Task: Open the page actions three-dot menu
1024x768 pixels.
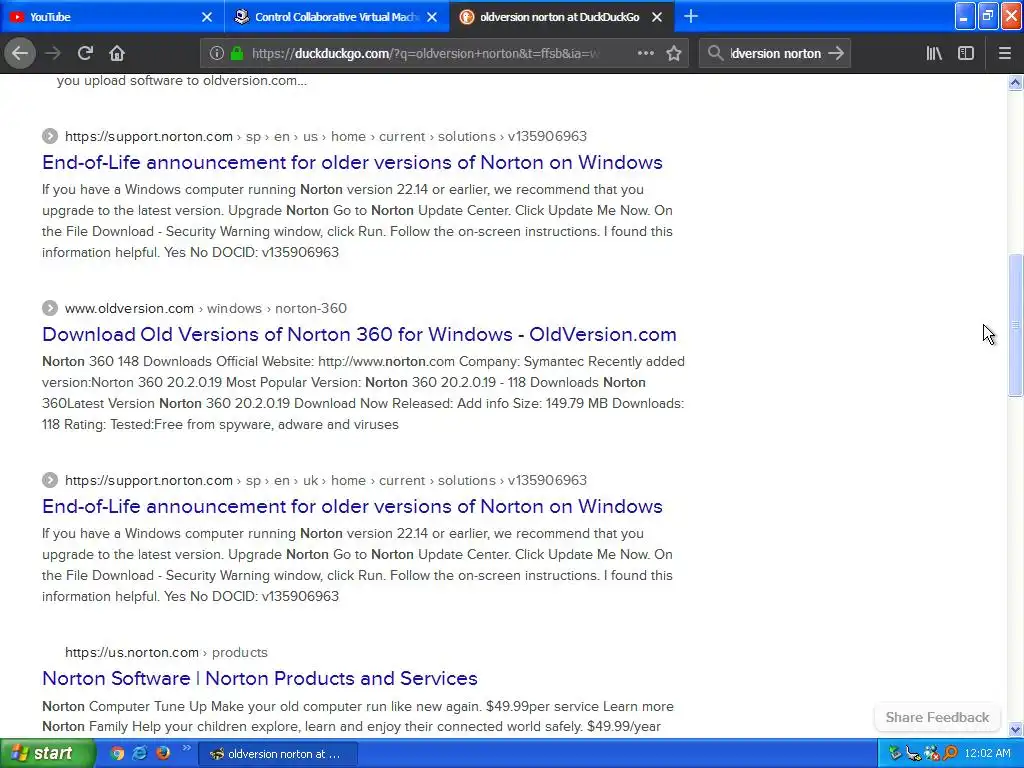Action: 645,54
